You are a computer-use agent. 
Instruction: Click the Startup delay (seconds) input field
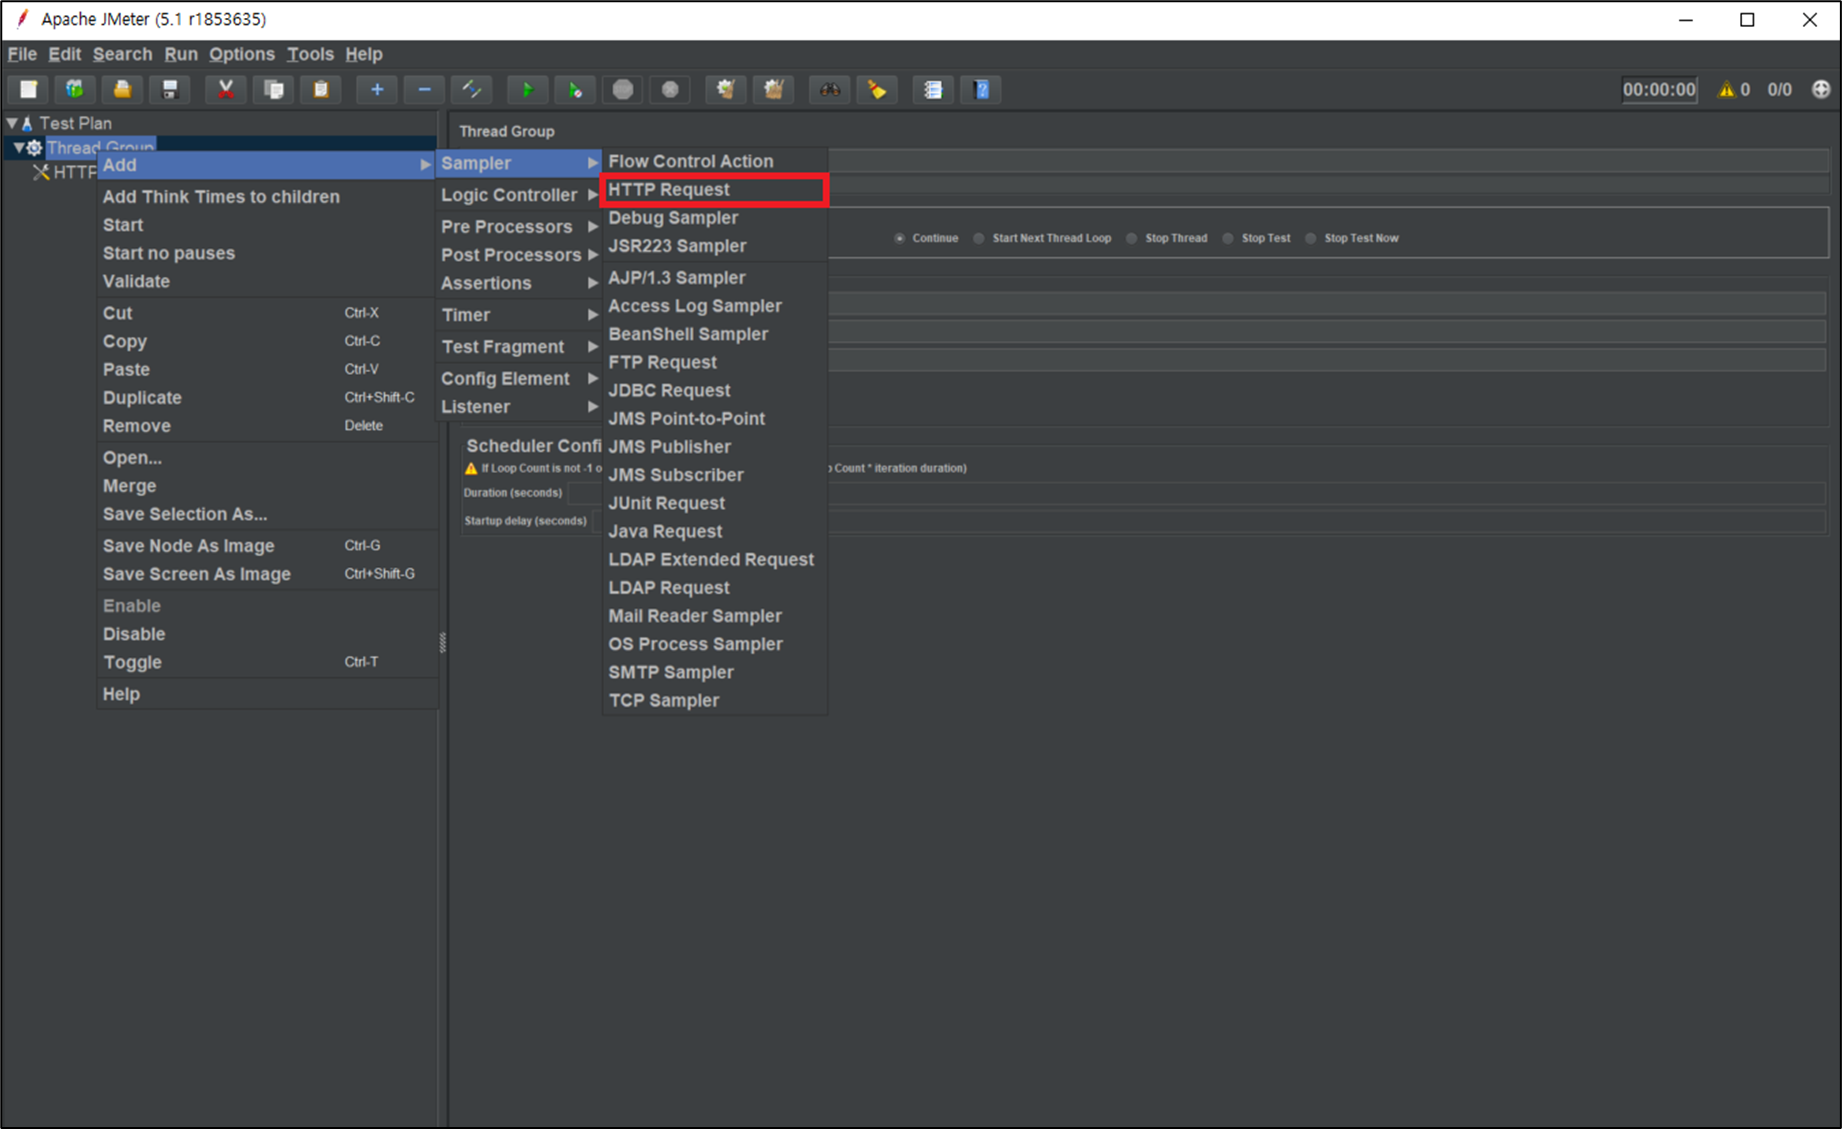[1209, 521]
